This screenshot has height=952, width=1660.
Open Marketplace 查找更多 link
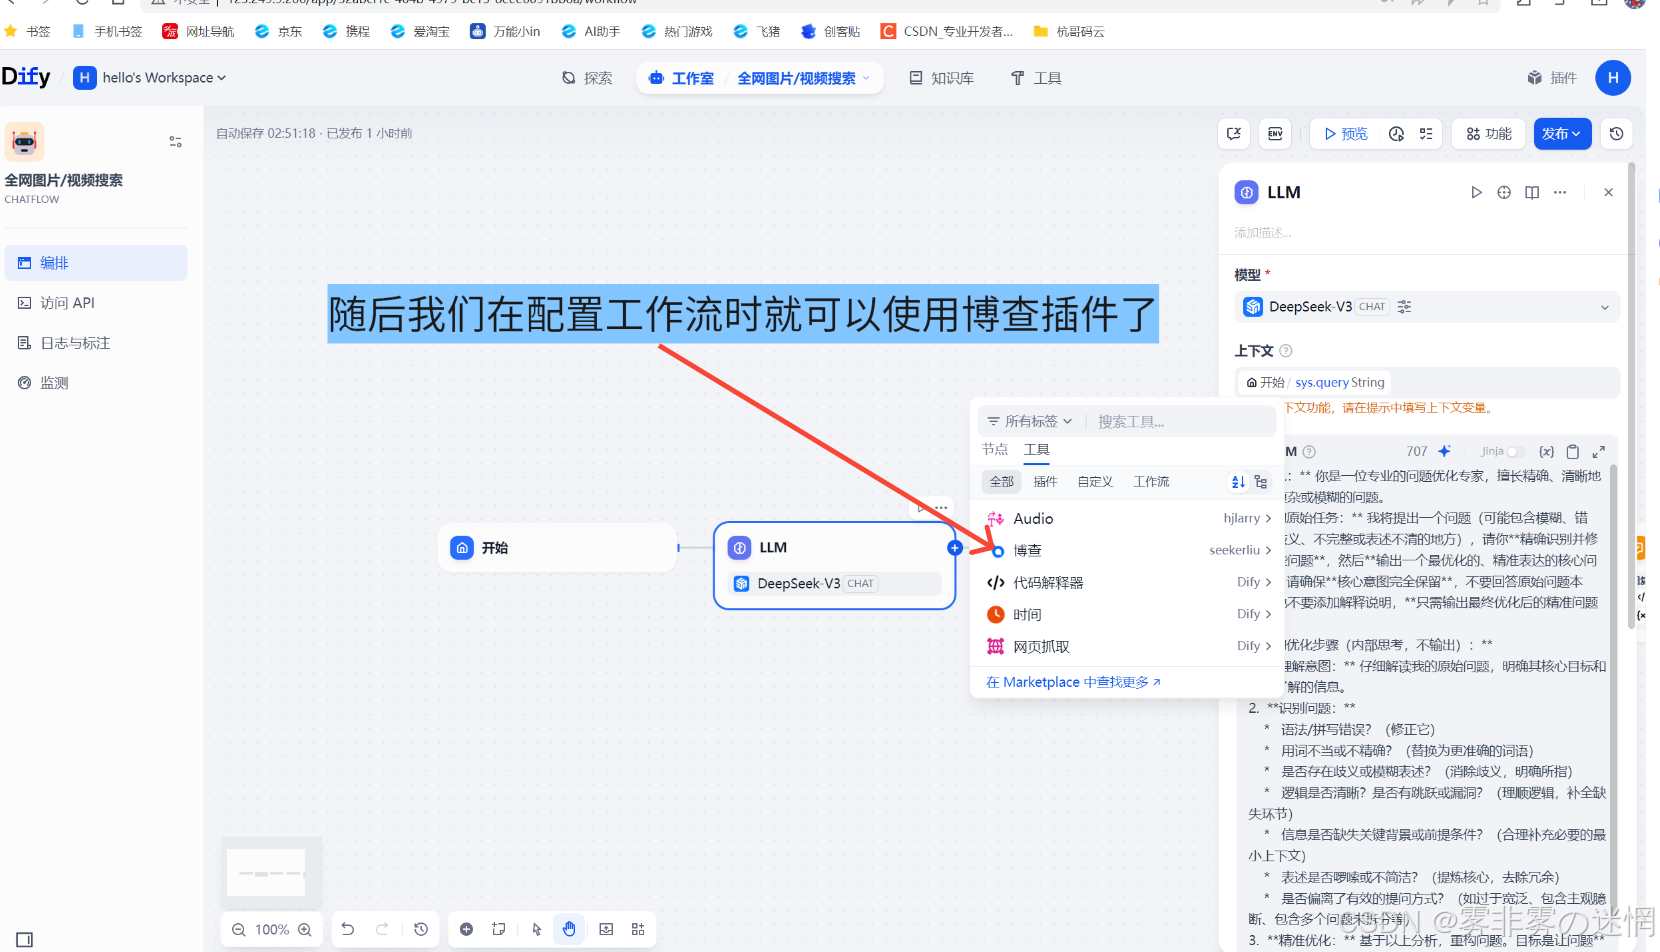[1073, 682]
